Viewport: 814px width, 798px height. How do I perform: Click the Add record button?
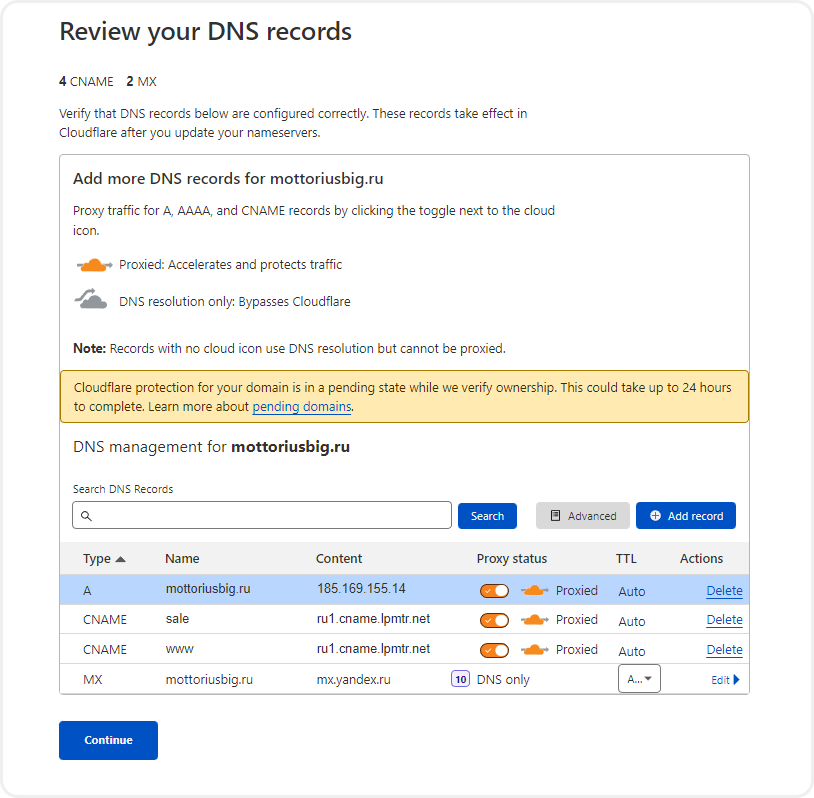click(686, 516)
